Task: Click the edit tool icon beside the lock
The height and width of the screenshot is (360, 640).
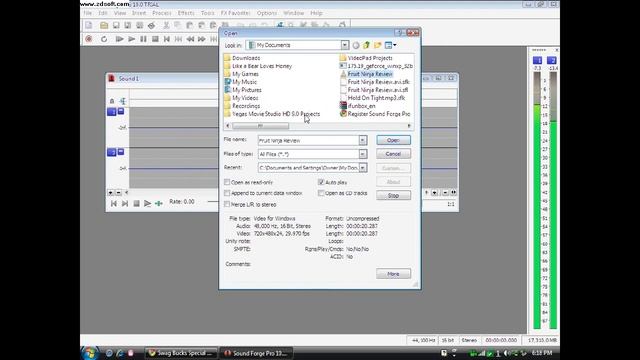Action: [122, 101]
